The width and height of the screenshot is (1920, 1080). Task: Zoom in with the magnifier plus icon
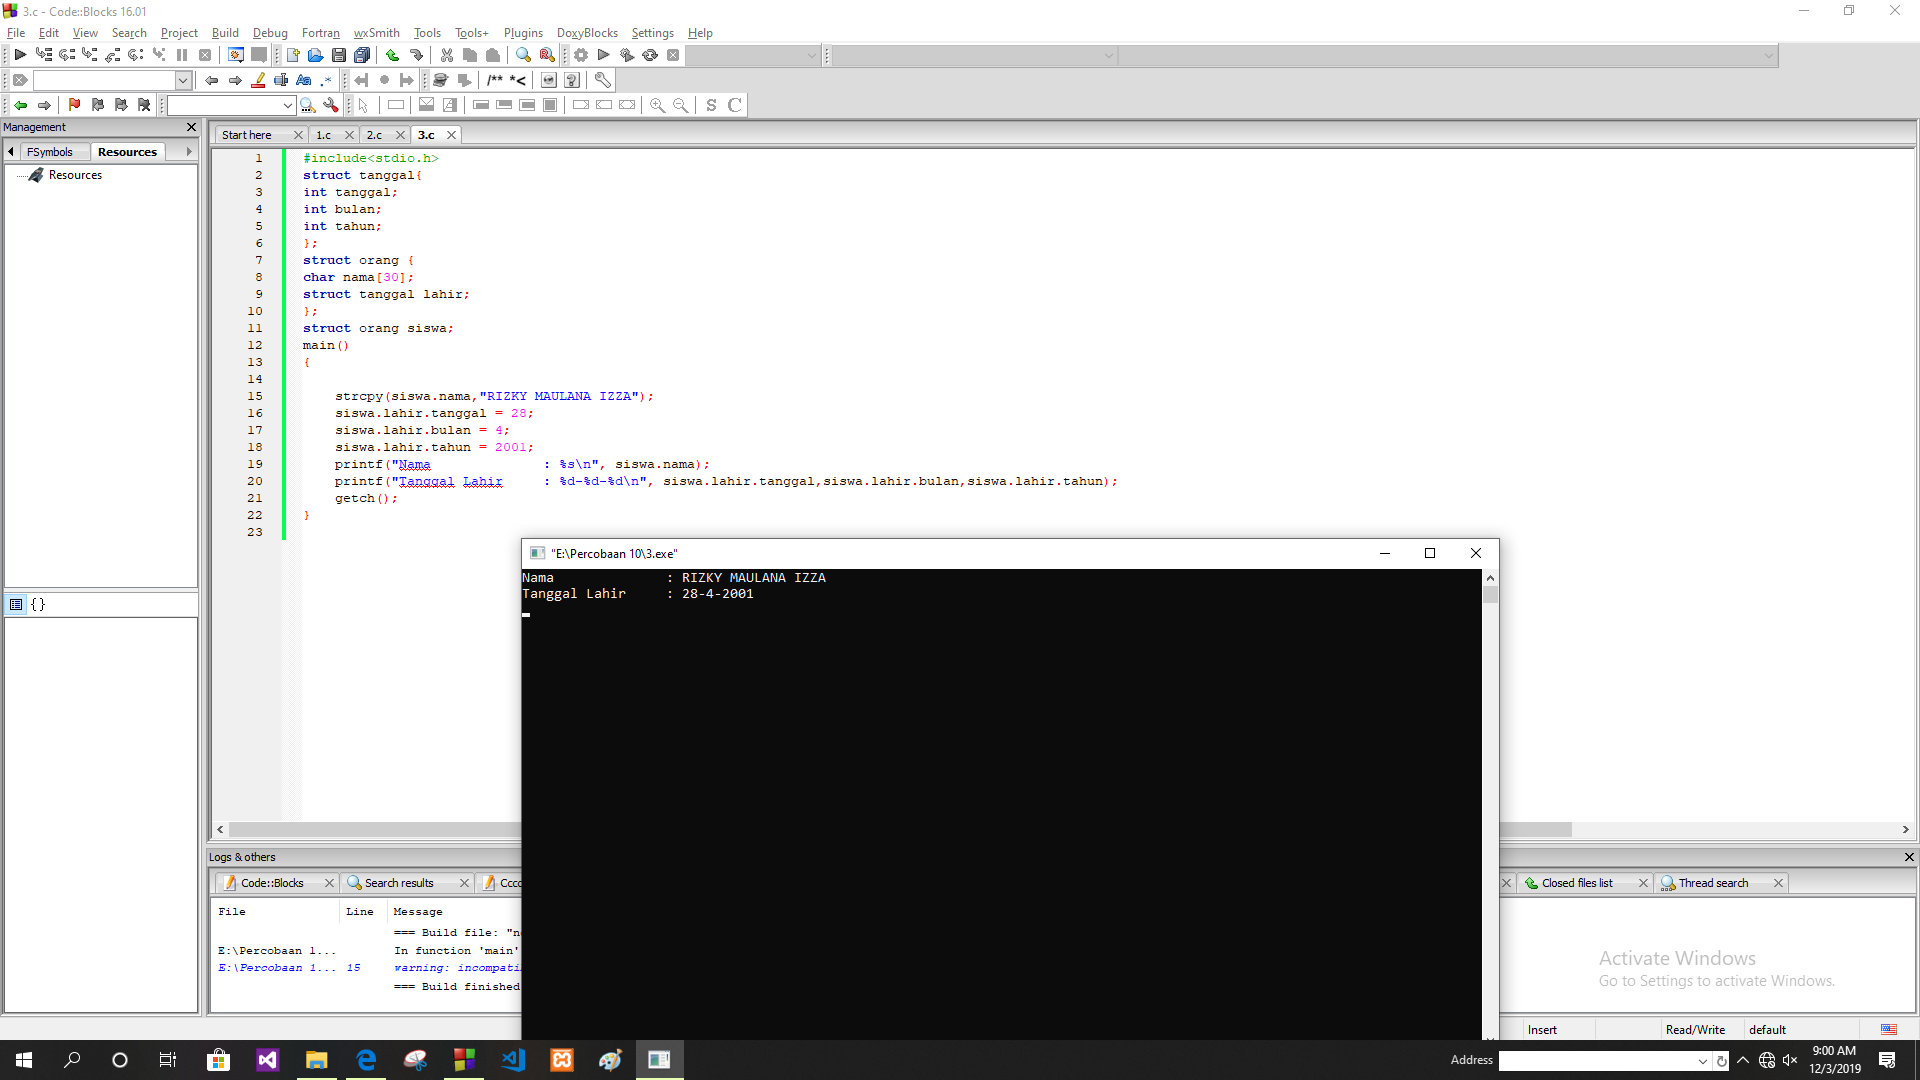click(x=657, y=105)
